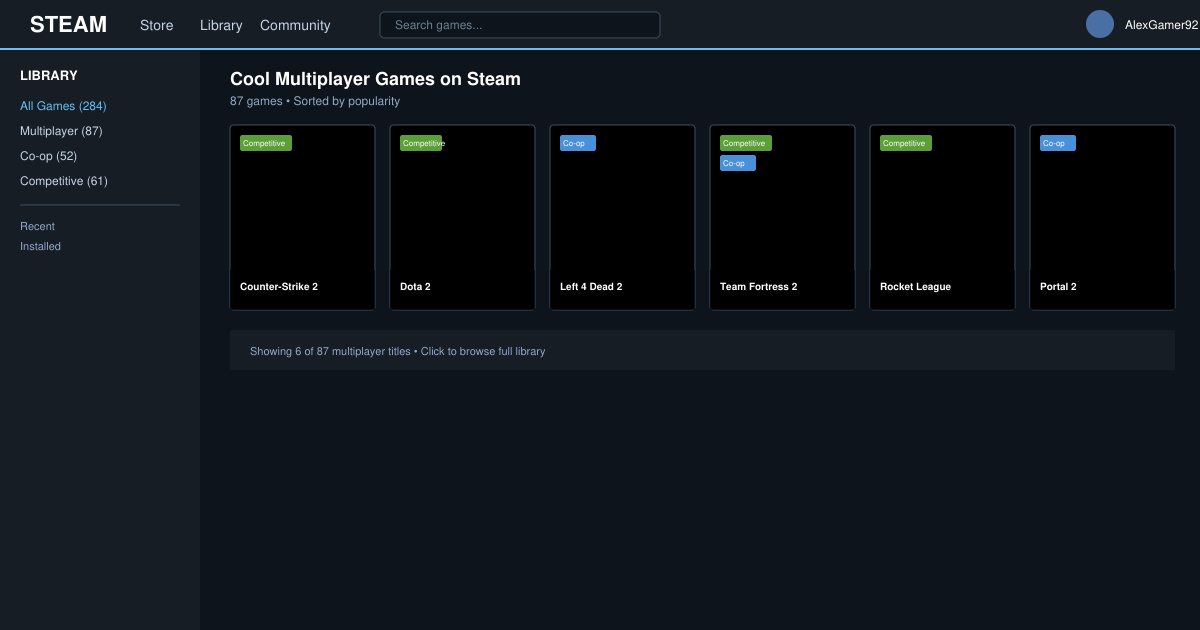Click the Cool Multiplayer Games on Steam heading
The width and height of the screenshot is (1200, 630).
(x=375, y=79)
